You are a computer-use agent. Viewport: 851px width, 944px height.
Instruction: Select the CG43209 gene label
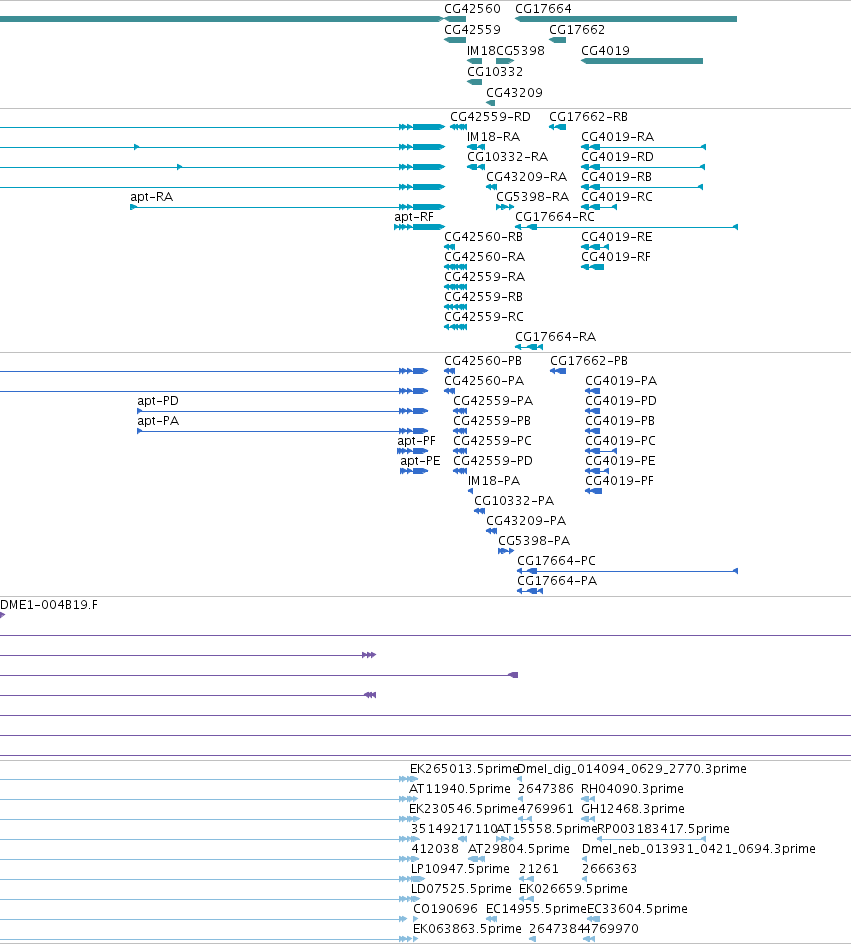514,93
